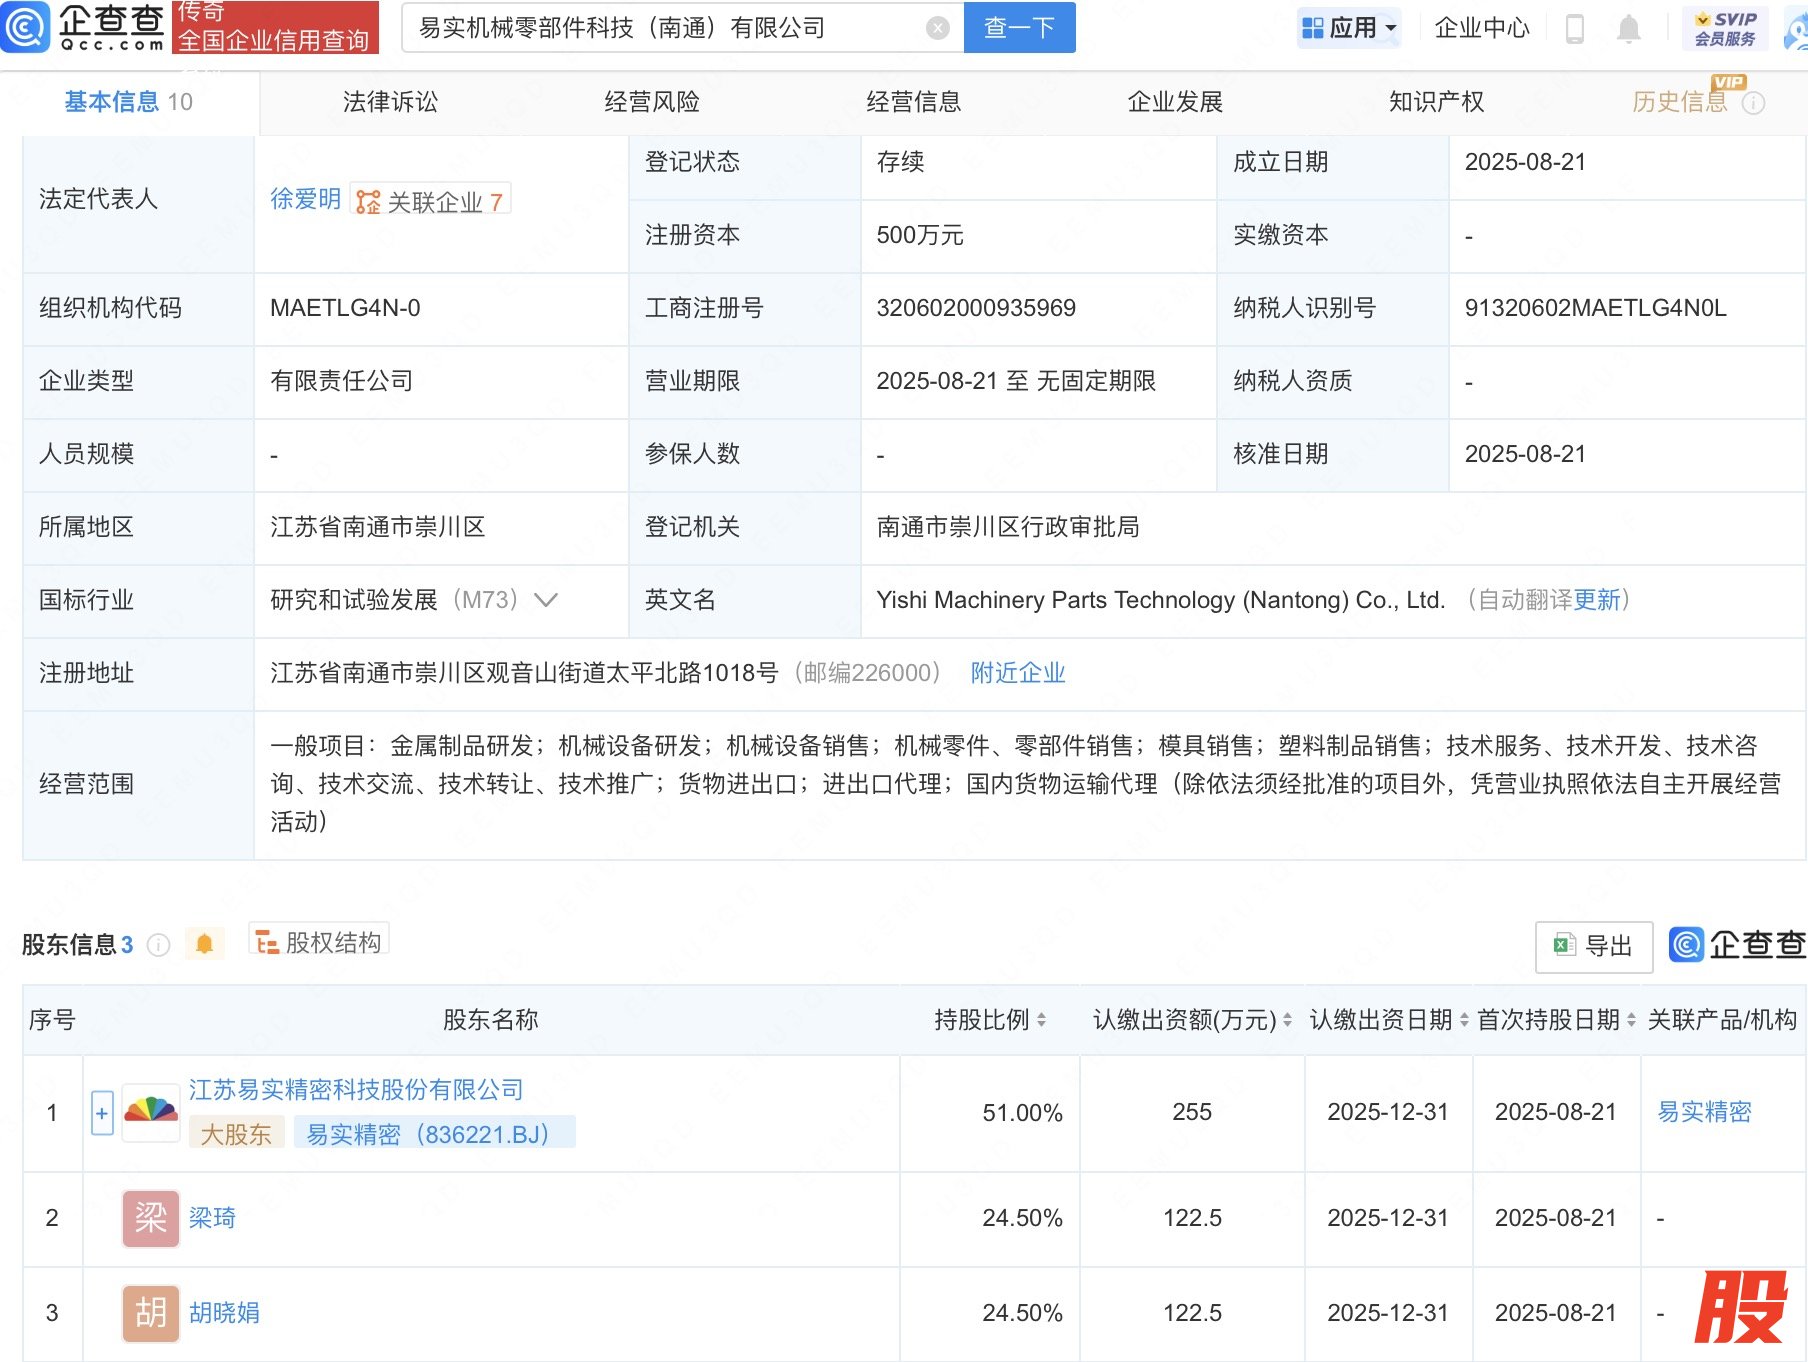Sort by 认缴出资额 column
Image resolution: width=1808 pixels, height=1362 pixels.
coord(1287,1020)
